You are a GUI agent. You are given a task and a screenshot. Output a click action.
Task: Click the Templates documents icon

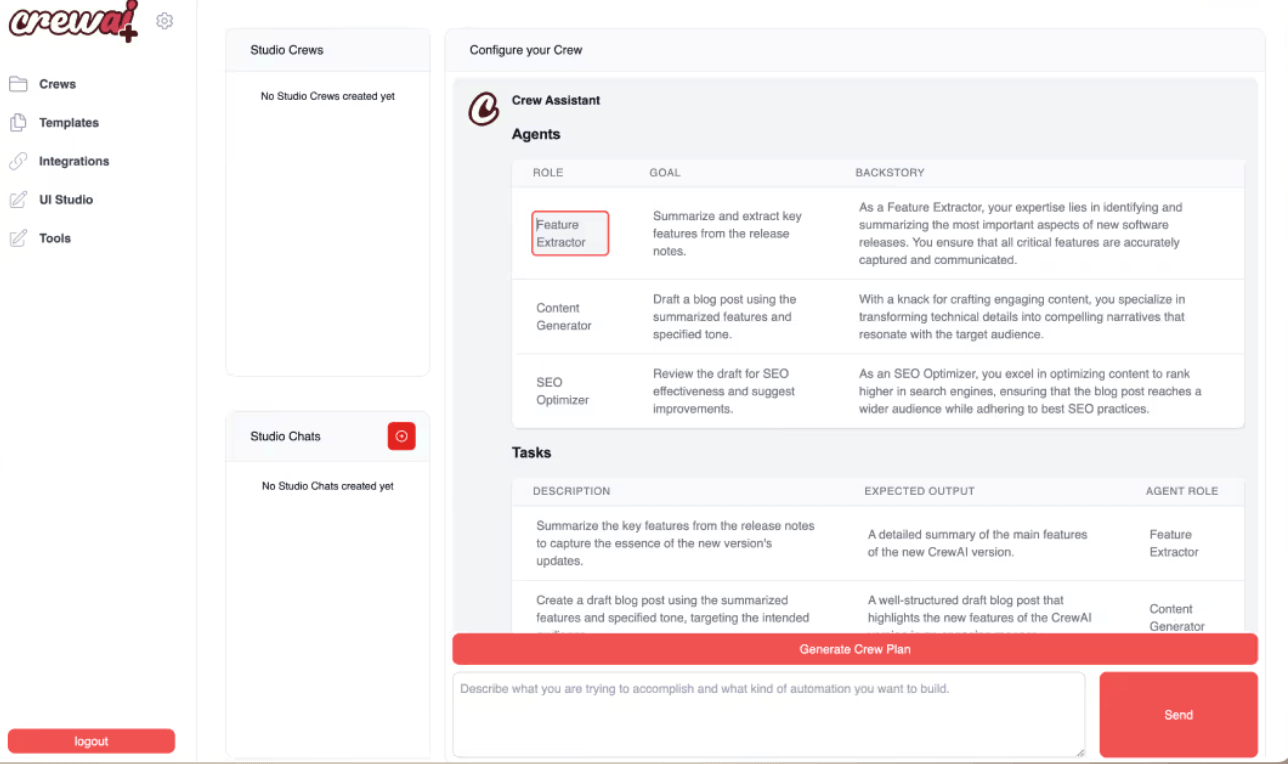[x=18, y=123]
